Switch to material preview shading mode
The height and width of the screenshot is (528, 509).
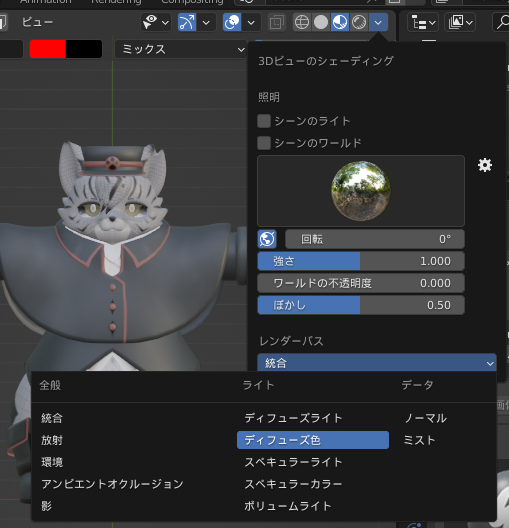[x=340, y=22]
